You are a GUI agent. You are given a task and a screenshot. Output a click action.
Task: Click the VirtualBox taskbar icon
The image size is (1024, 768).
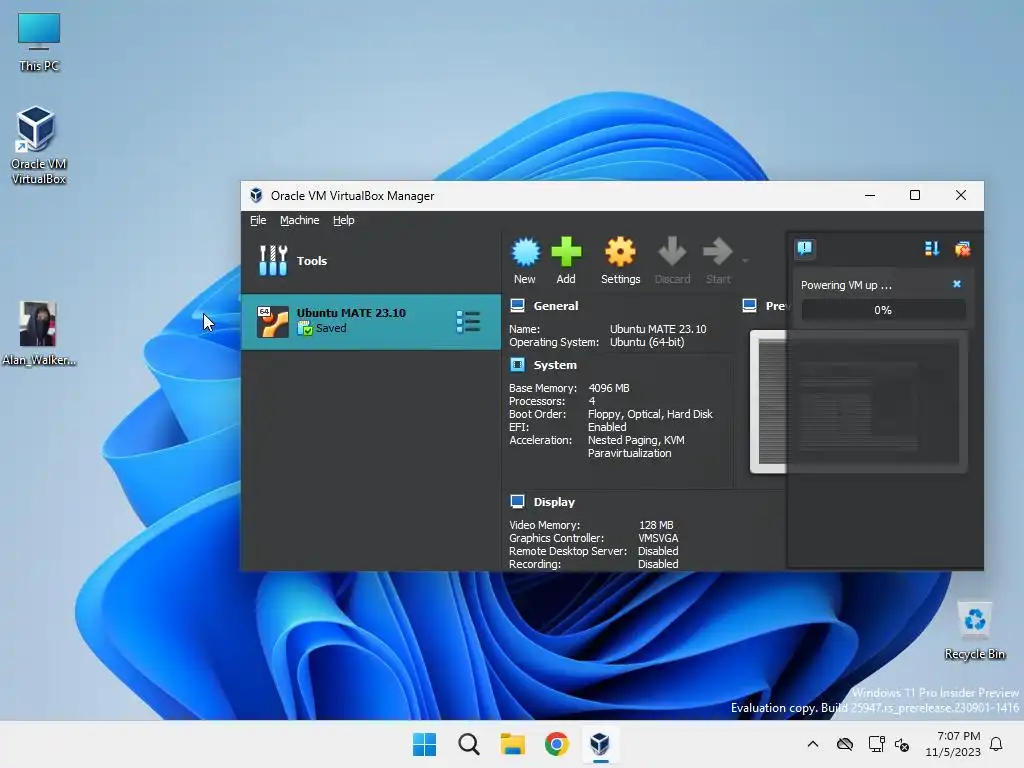pyautogui.click(x=600, y=744)
